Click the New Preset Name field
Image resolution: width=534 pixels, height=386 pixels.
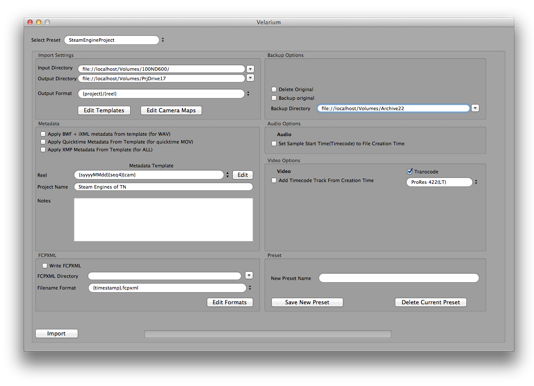399,278
